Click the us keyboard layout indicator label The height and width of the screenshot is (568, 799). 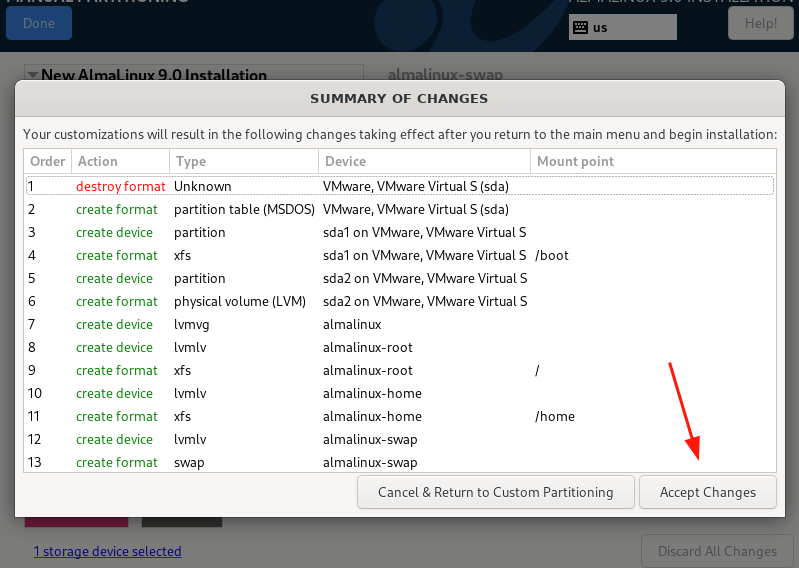(600, 28)
